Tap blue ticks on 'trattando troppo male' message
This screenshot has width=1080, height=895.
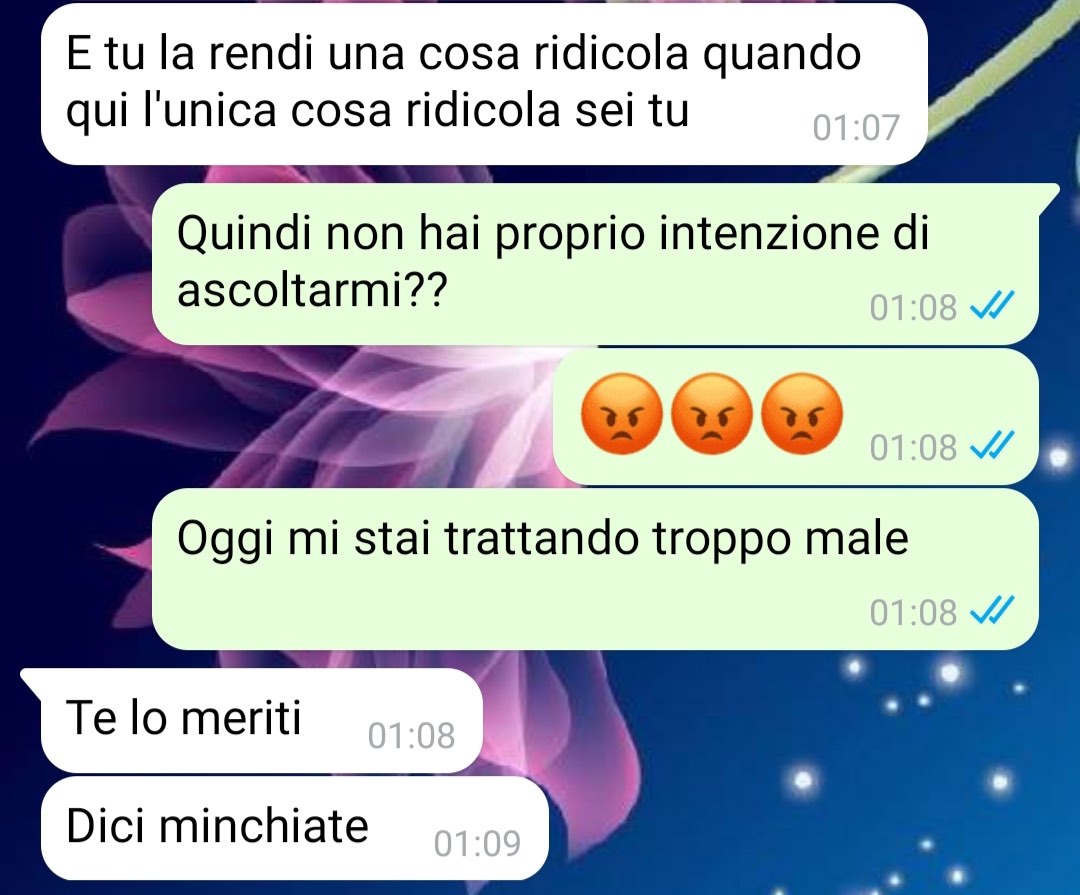pyautogui.click(x=992, y=610)
